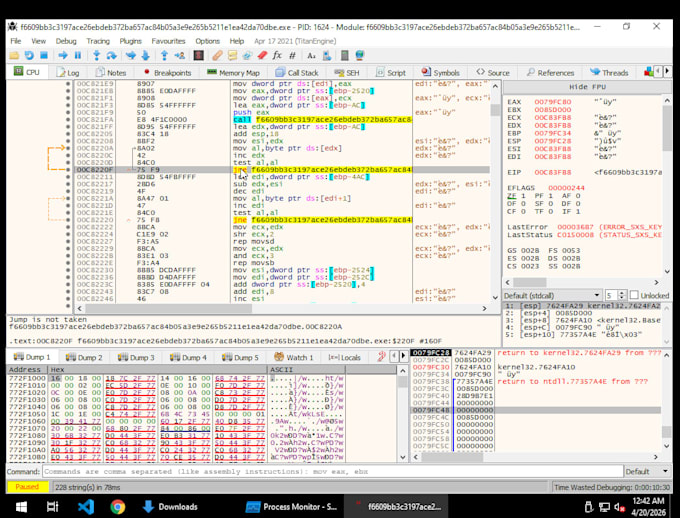Open the Debug menu

pos(66,41)
